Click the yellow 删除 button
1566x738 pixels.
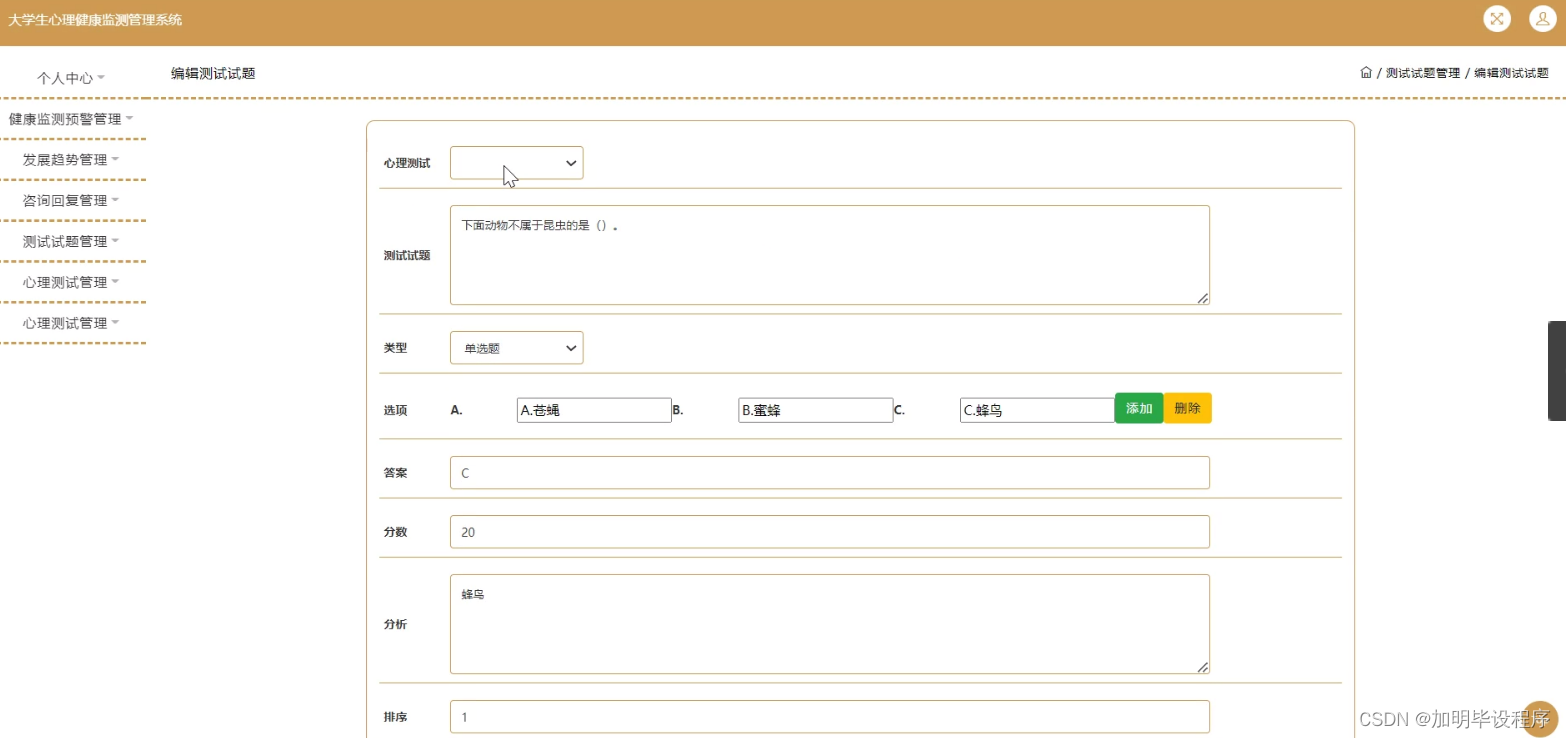[1186, 408]
